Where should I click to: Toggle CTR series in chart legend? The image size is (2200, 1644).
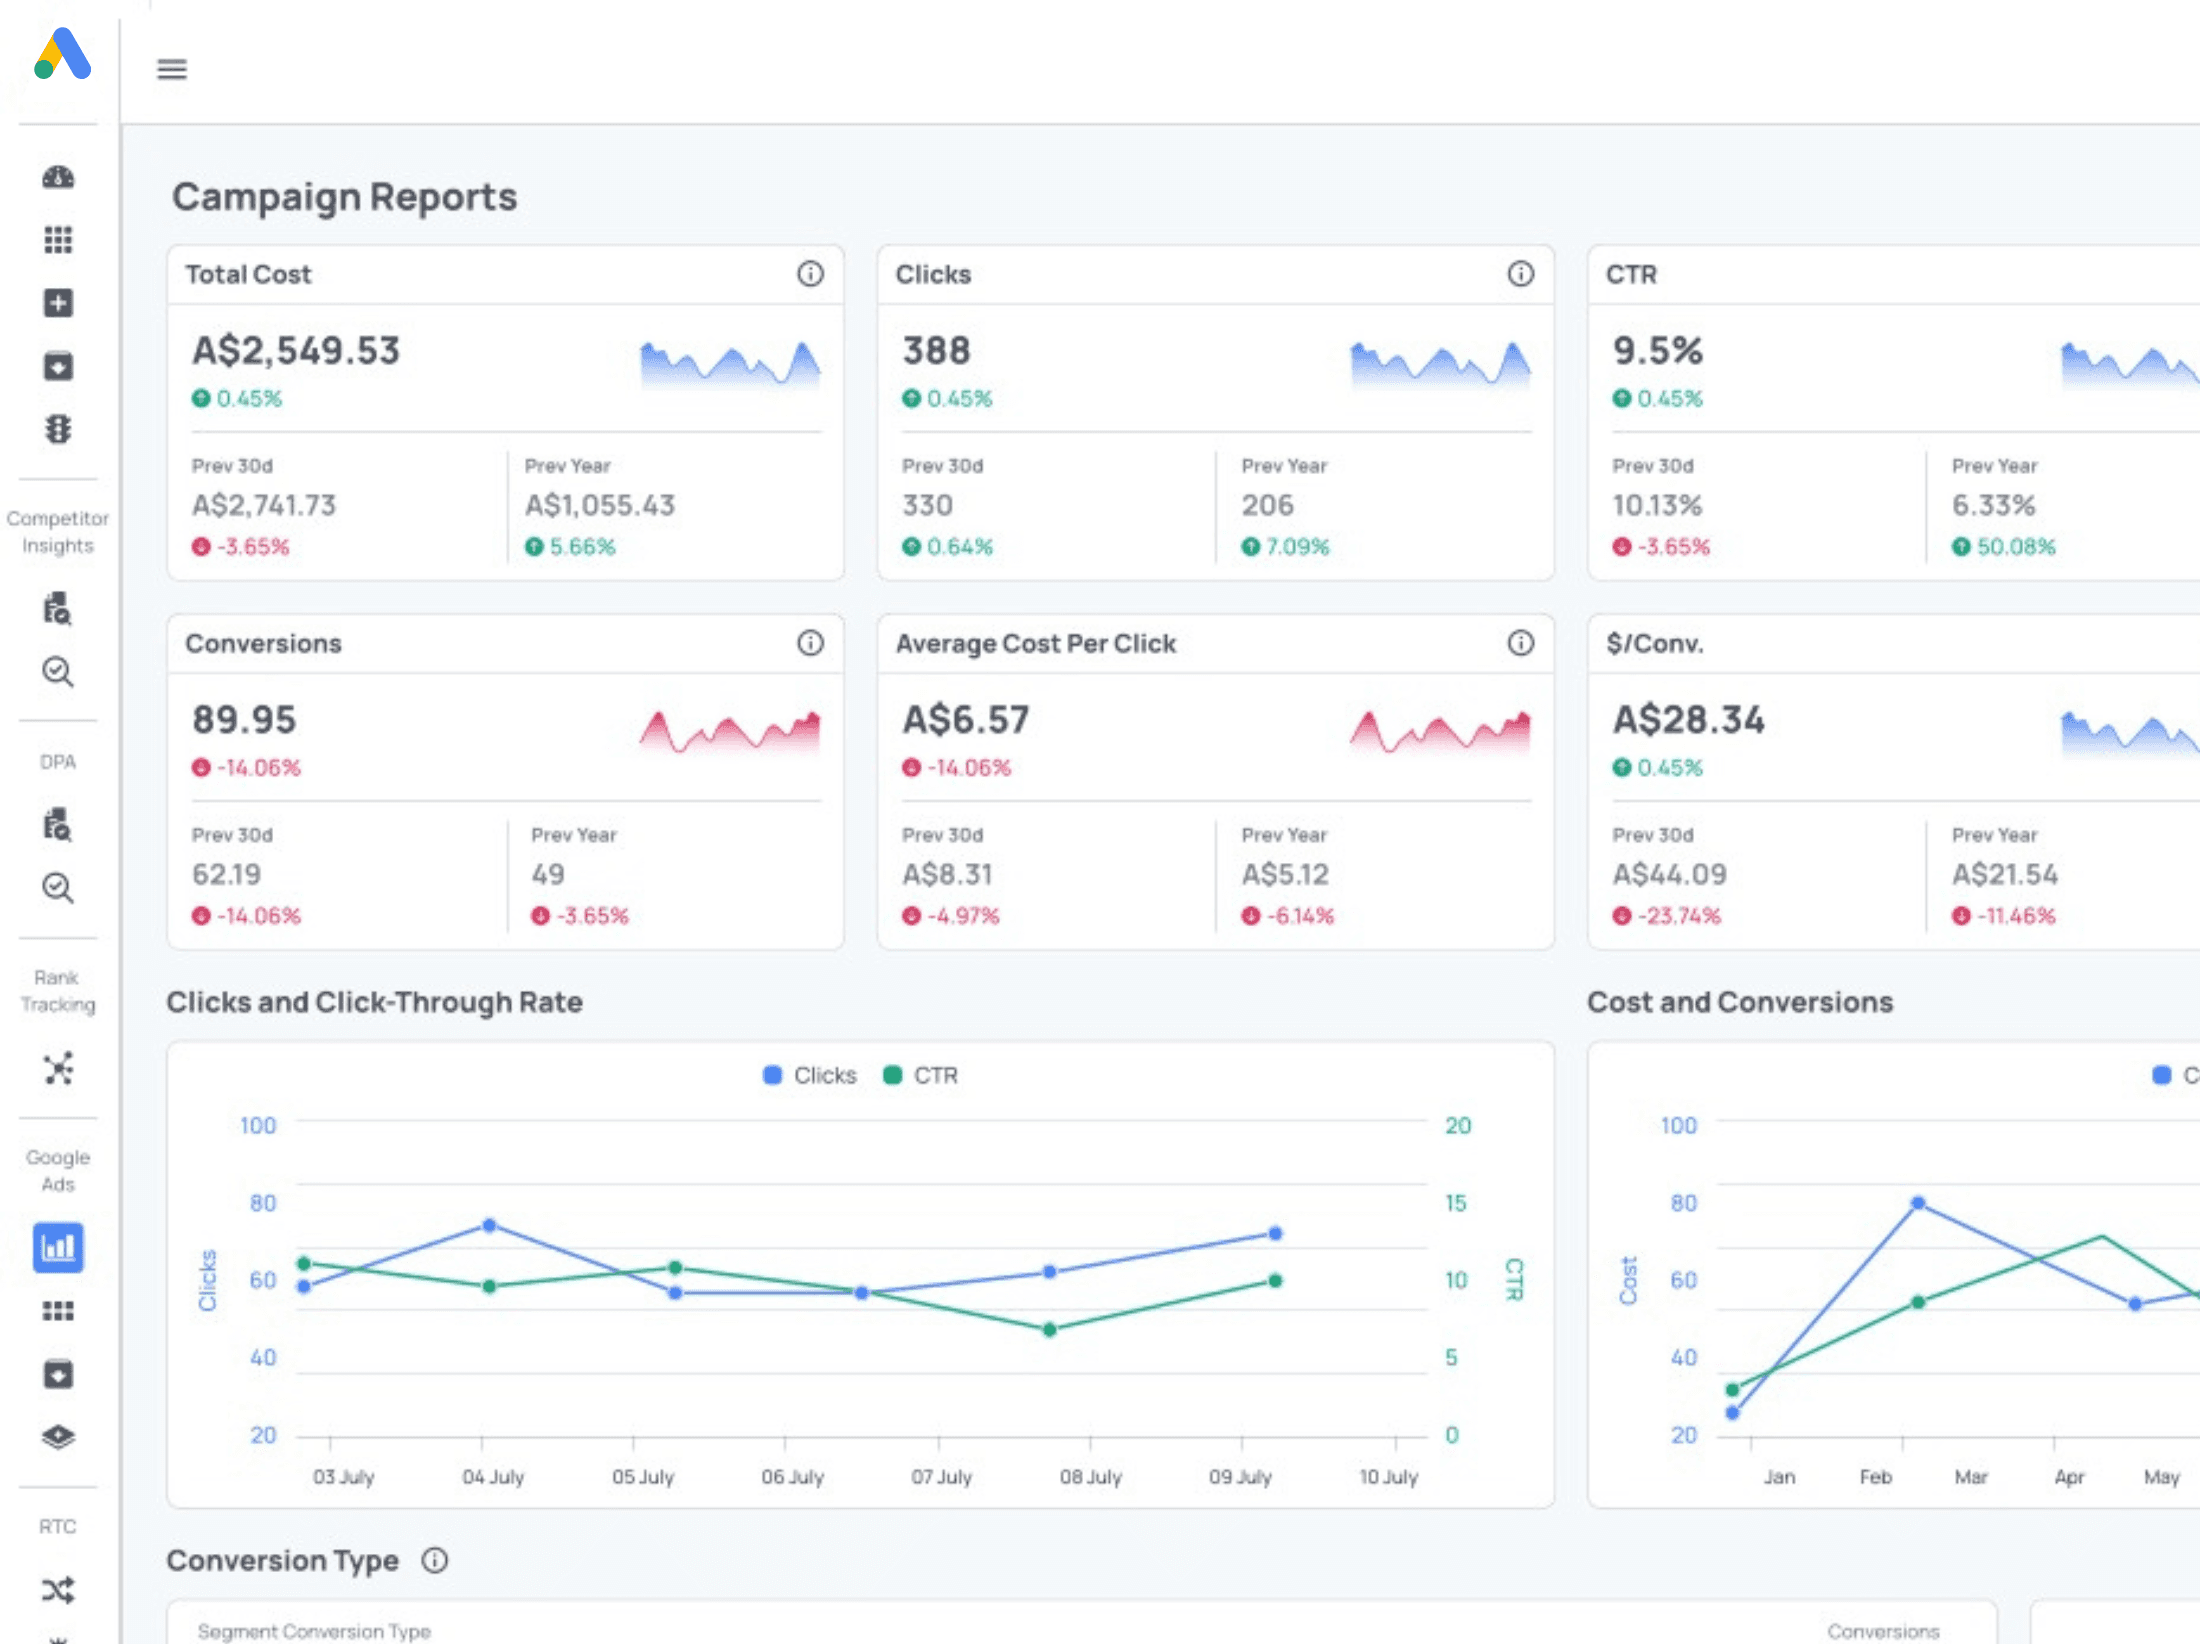click(921, 1075)
